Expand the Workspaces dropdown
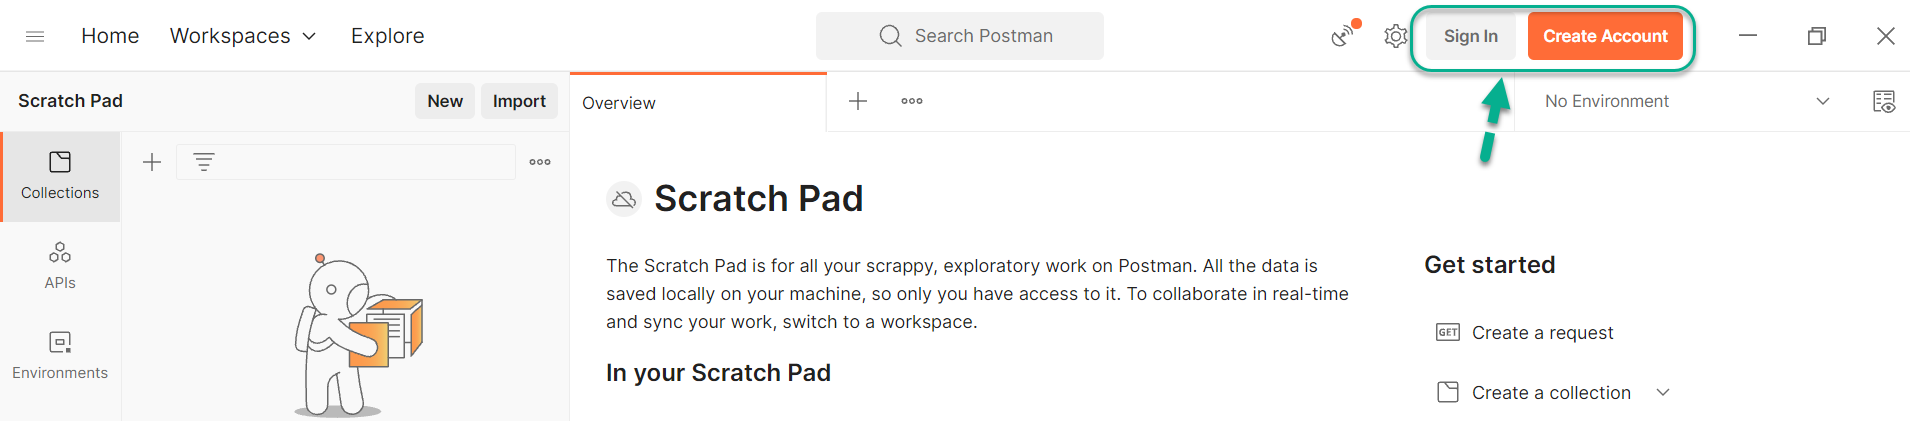Image resolution: width=1910 pixels, height=421 pixels. coord(243,36)
